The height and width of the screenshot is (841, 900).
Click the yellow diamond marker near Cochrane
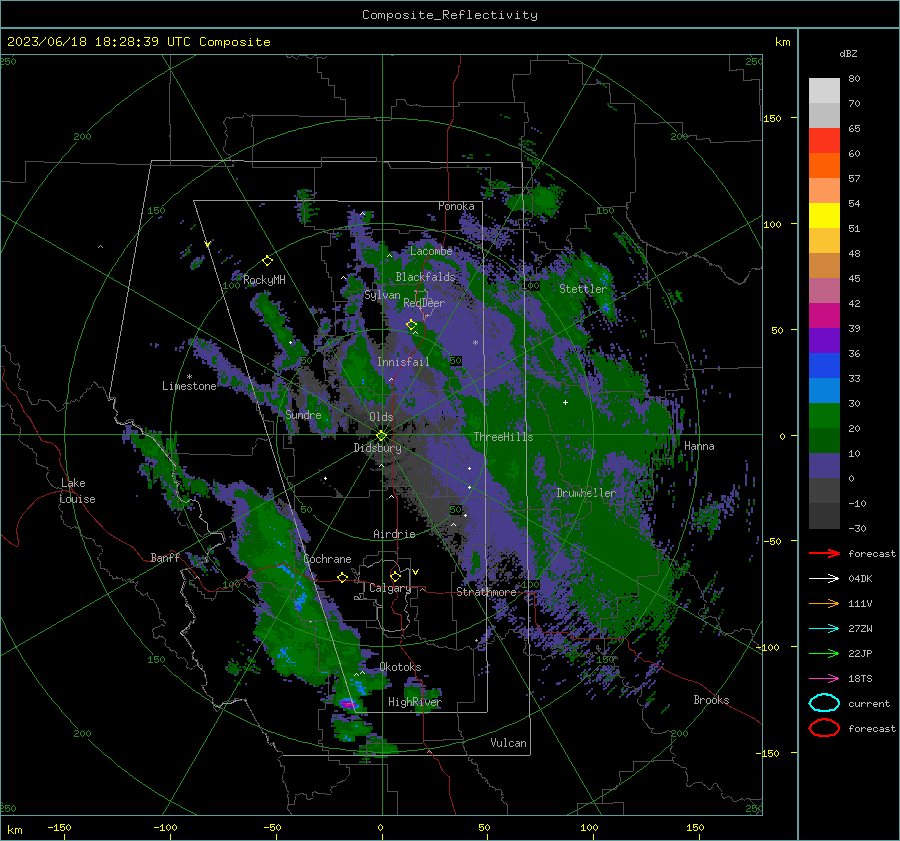point(342,577)
